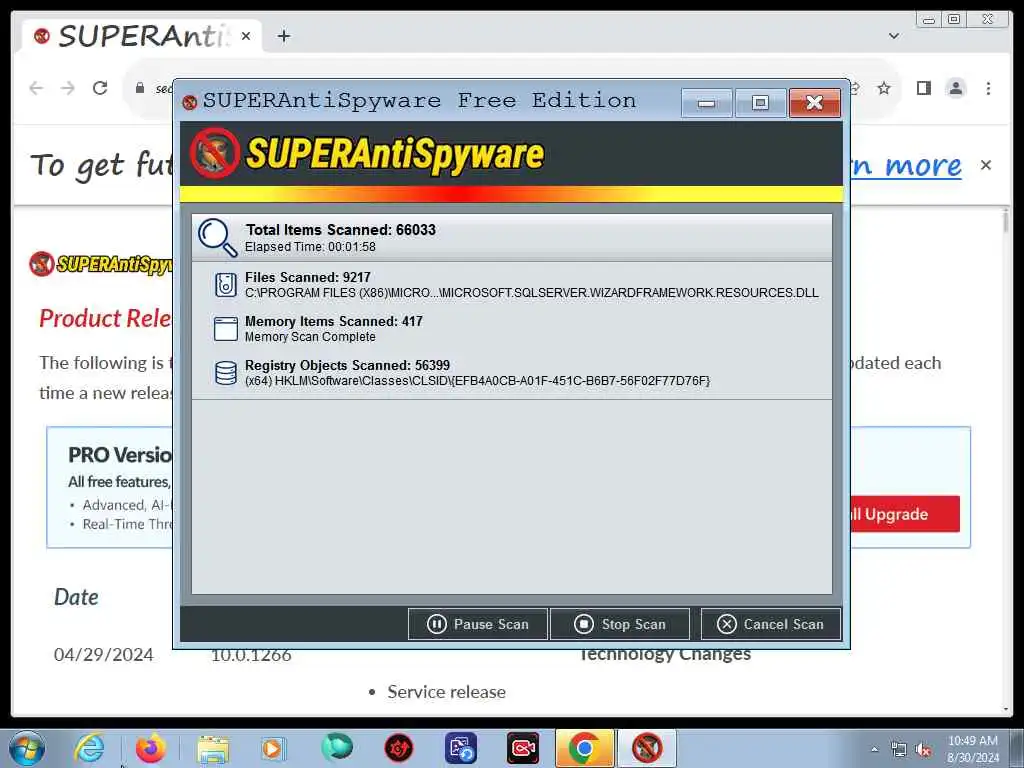Viewport: 1024px width, 768px height.
Task: Click the database icon next to Registry Objects Scanned
Action: point(226,373)
